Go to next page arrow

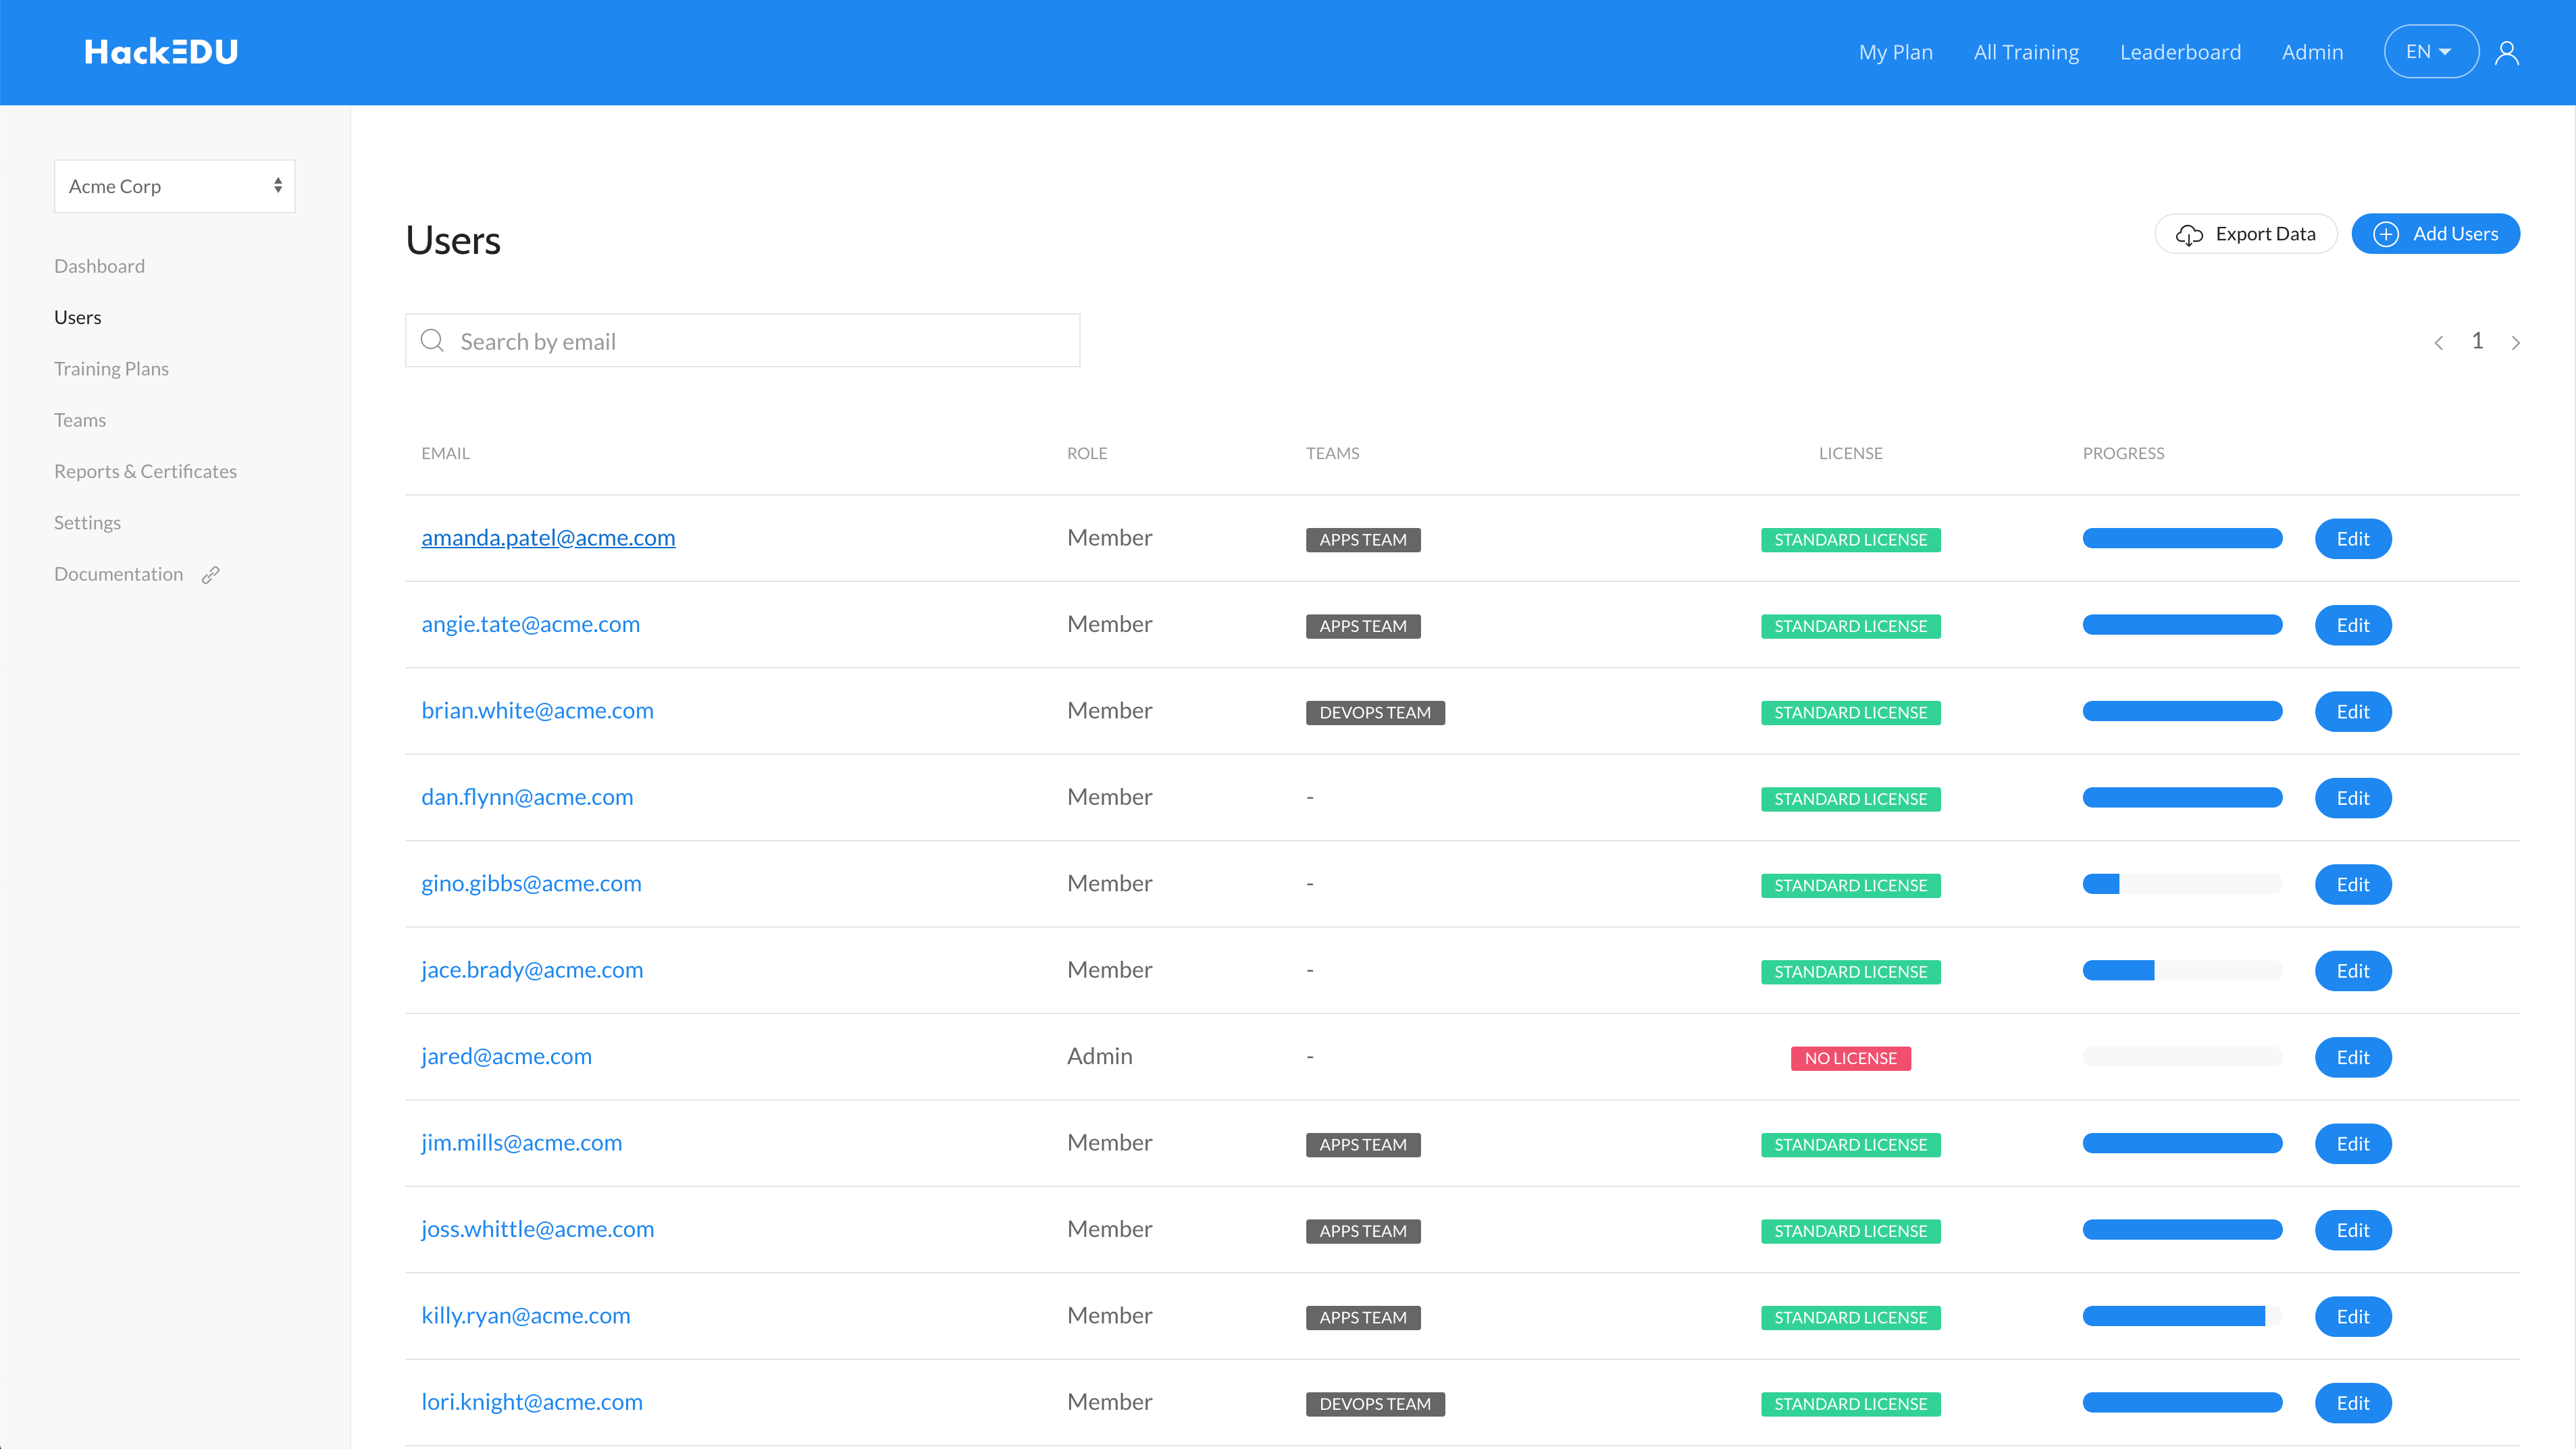click(2516, 343)
